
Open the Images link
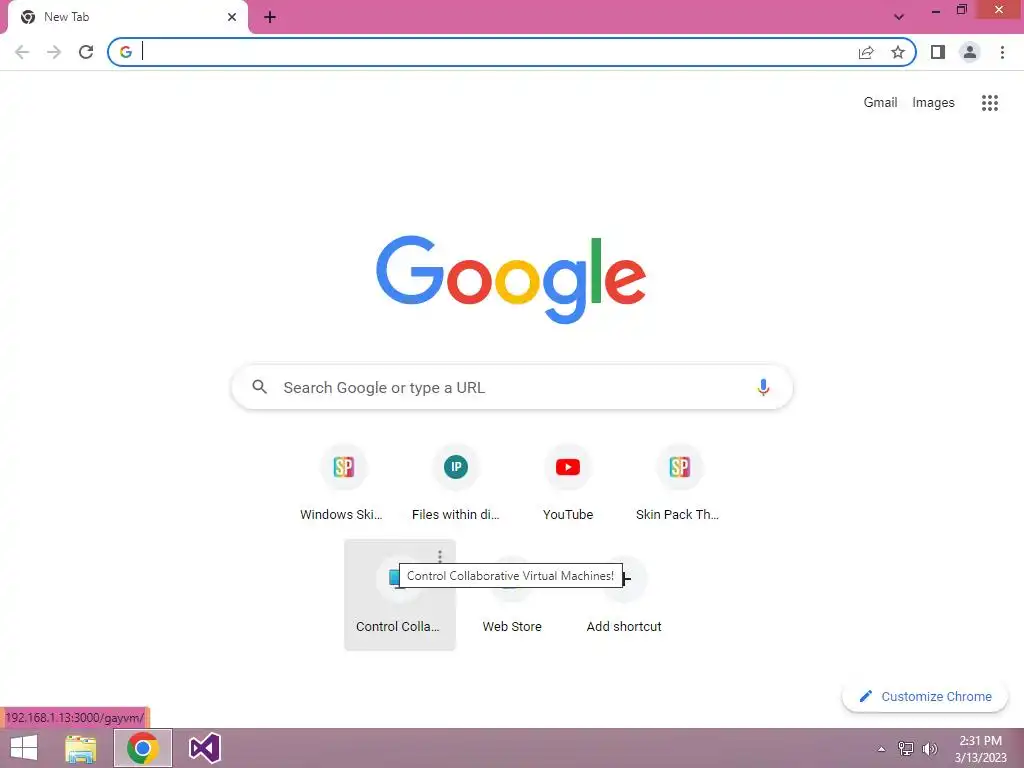pos(933,103)
